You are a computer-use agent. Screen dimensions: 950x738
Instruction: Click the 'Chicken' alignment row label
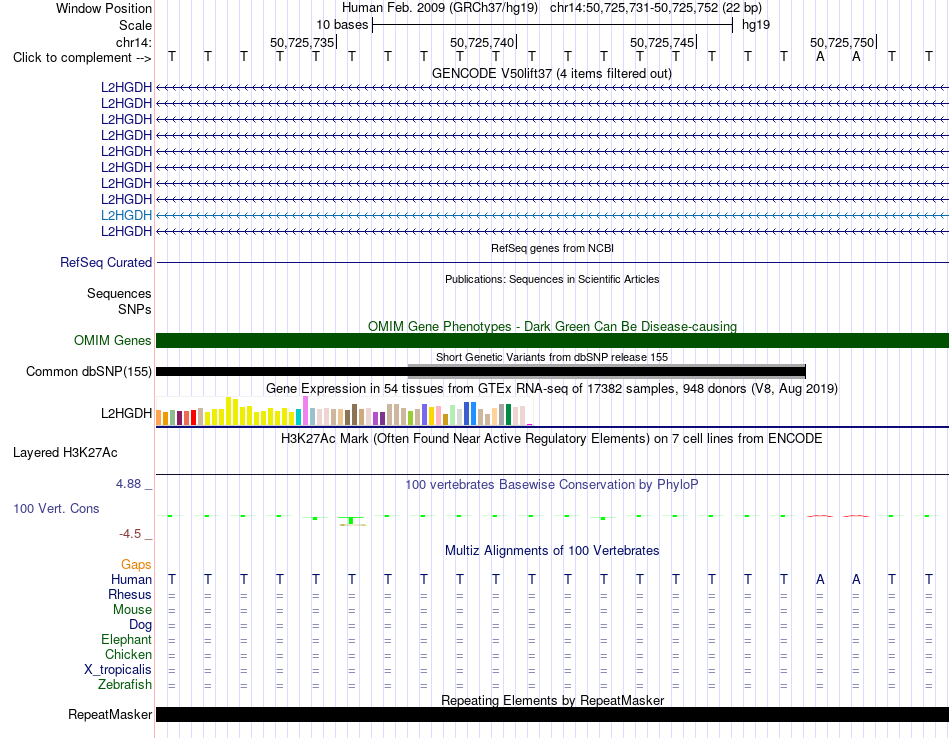(x=128, y=654)
